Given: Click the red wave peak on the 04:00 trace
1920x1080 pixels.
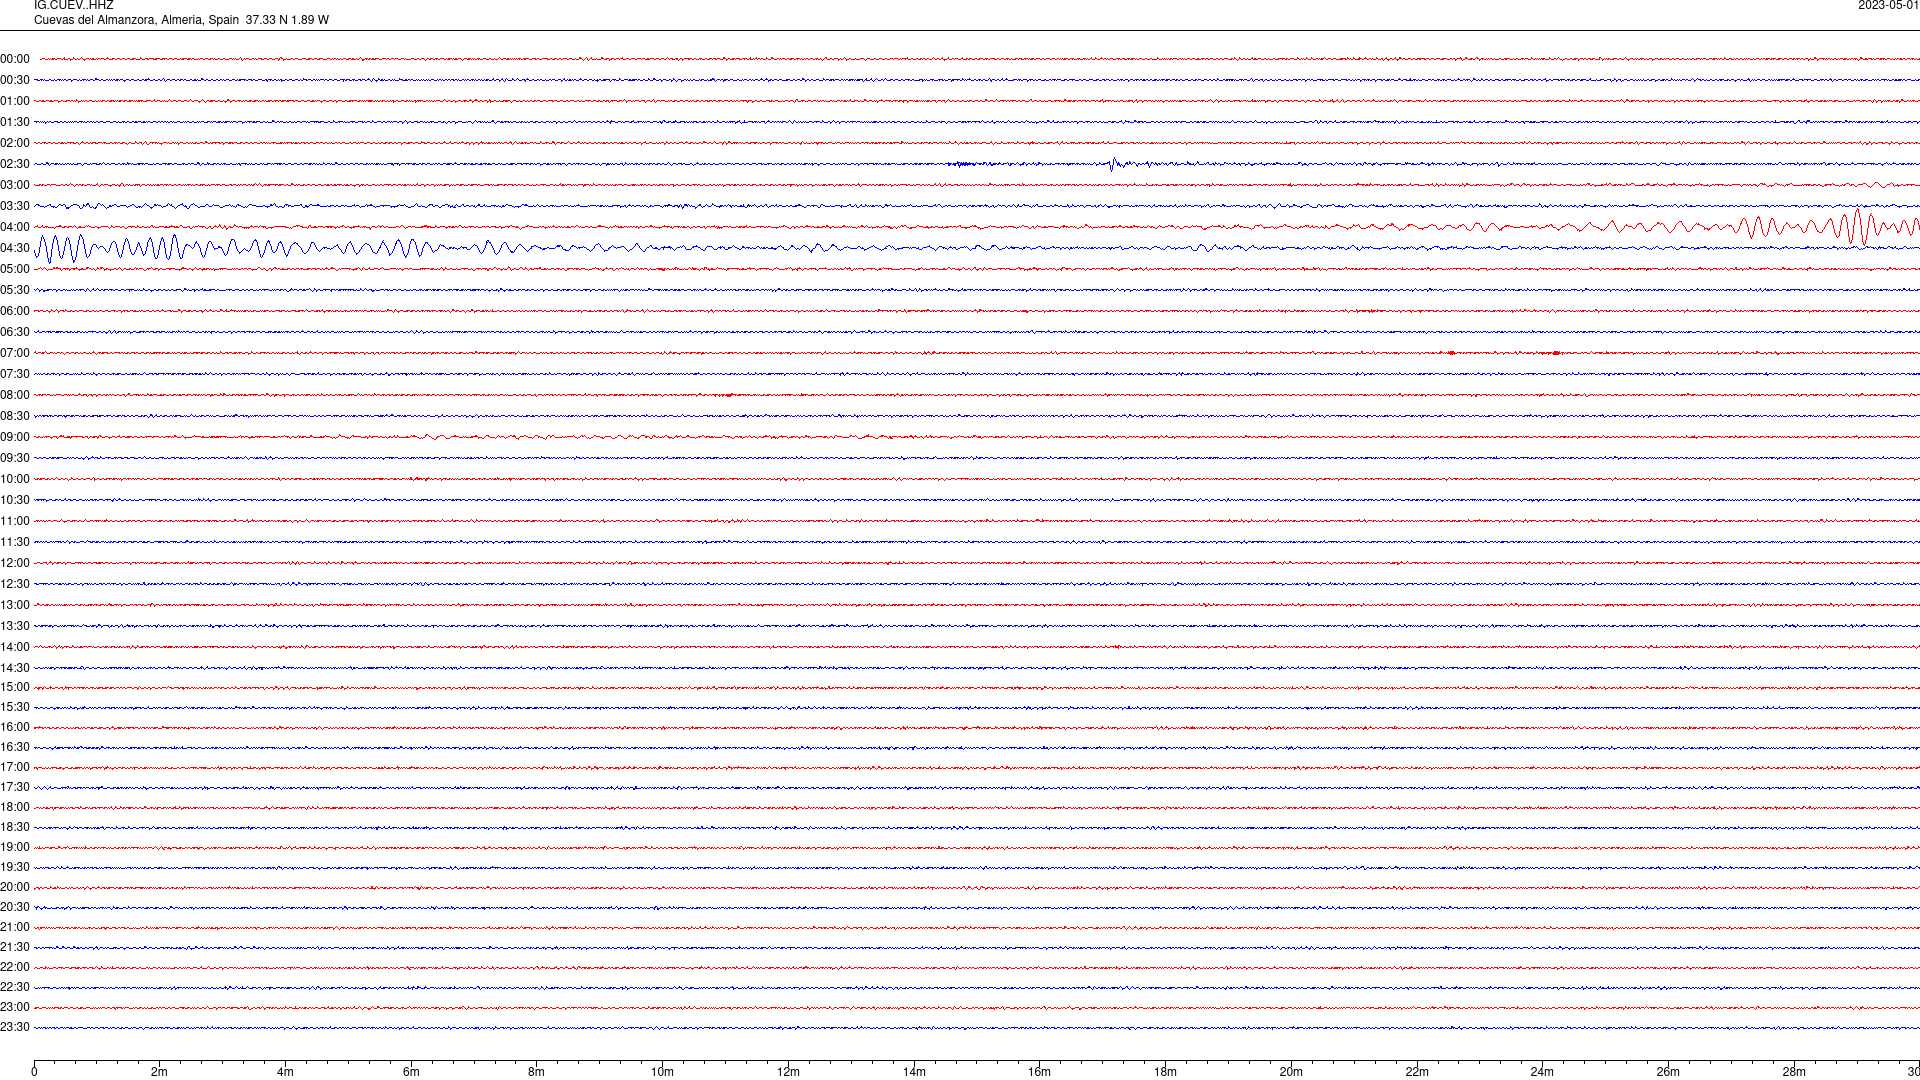Looking at the screenshot, I should coord(1858,227).
